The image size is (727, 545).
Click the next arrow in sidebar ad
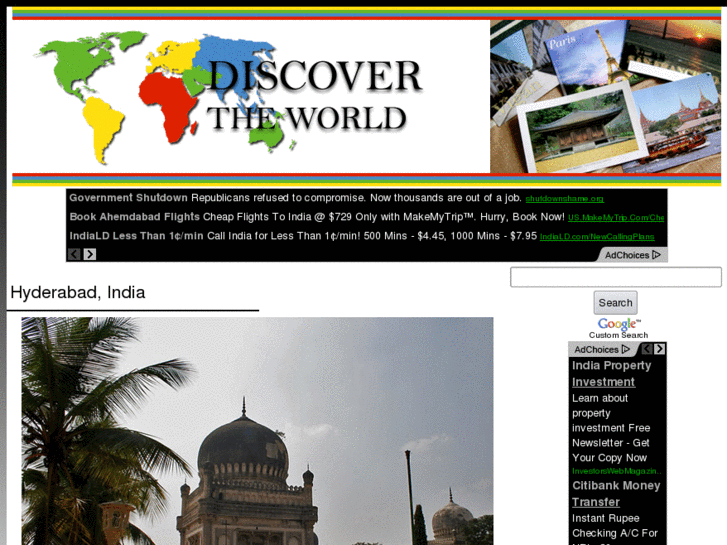[x=660, y=349]
